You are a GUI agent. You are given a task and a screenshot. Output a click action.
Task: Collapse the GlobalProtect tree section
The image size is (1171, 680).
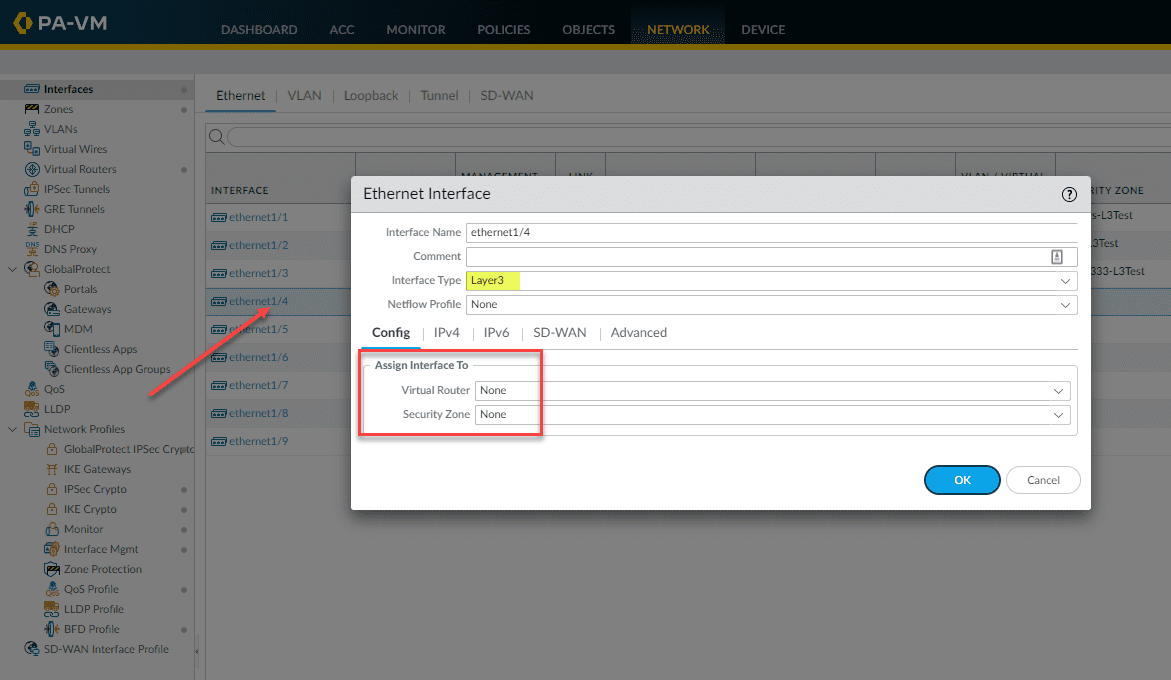(12, 268)
